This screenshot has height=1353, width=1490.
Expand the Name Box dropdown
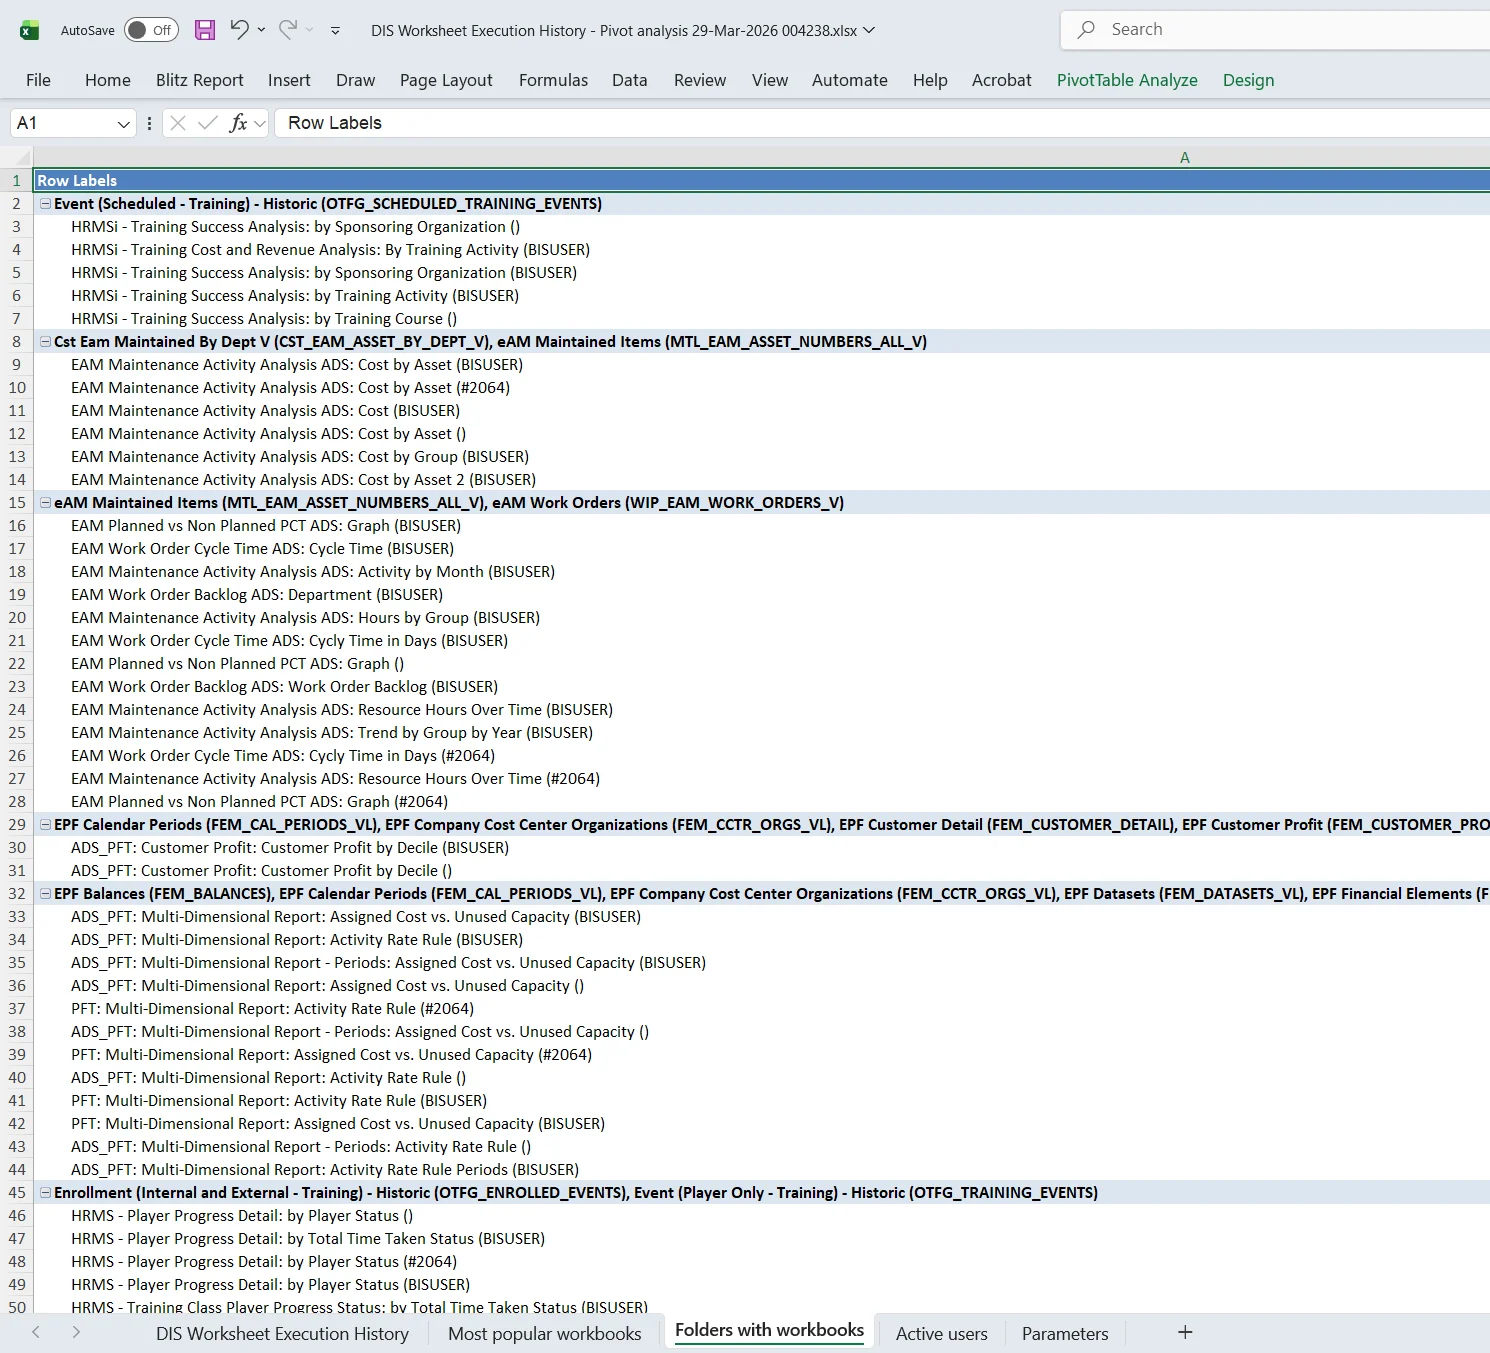[124, 124]
